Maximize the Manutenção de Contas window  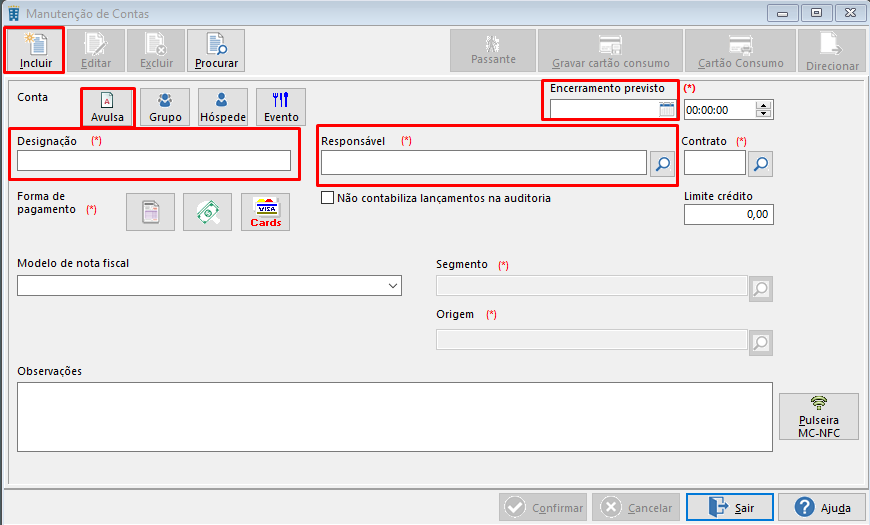click(817, 13)
